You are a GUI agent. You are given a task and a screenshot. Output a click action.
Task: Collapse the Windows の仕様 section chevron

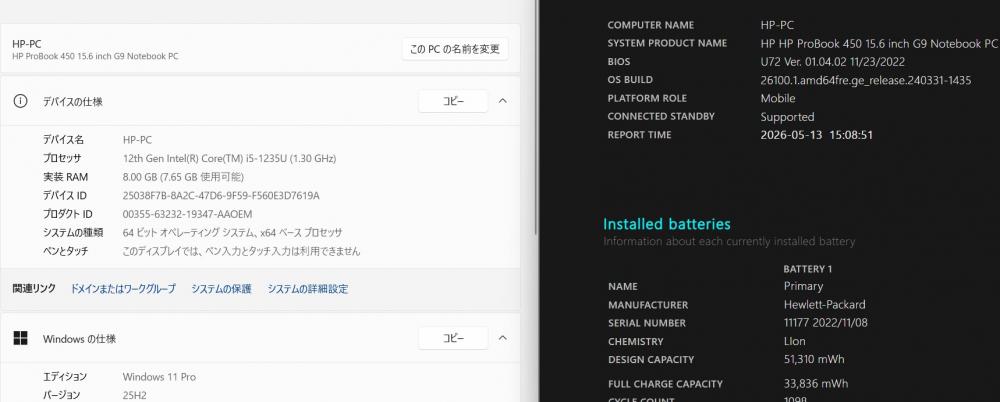[x=503, y=338]
